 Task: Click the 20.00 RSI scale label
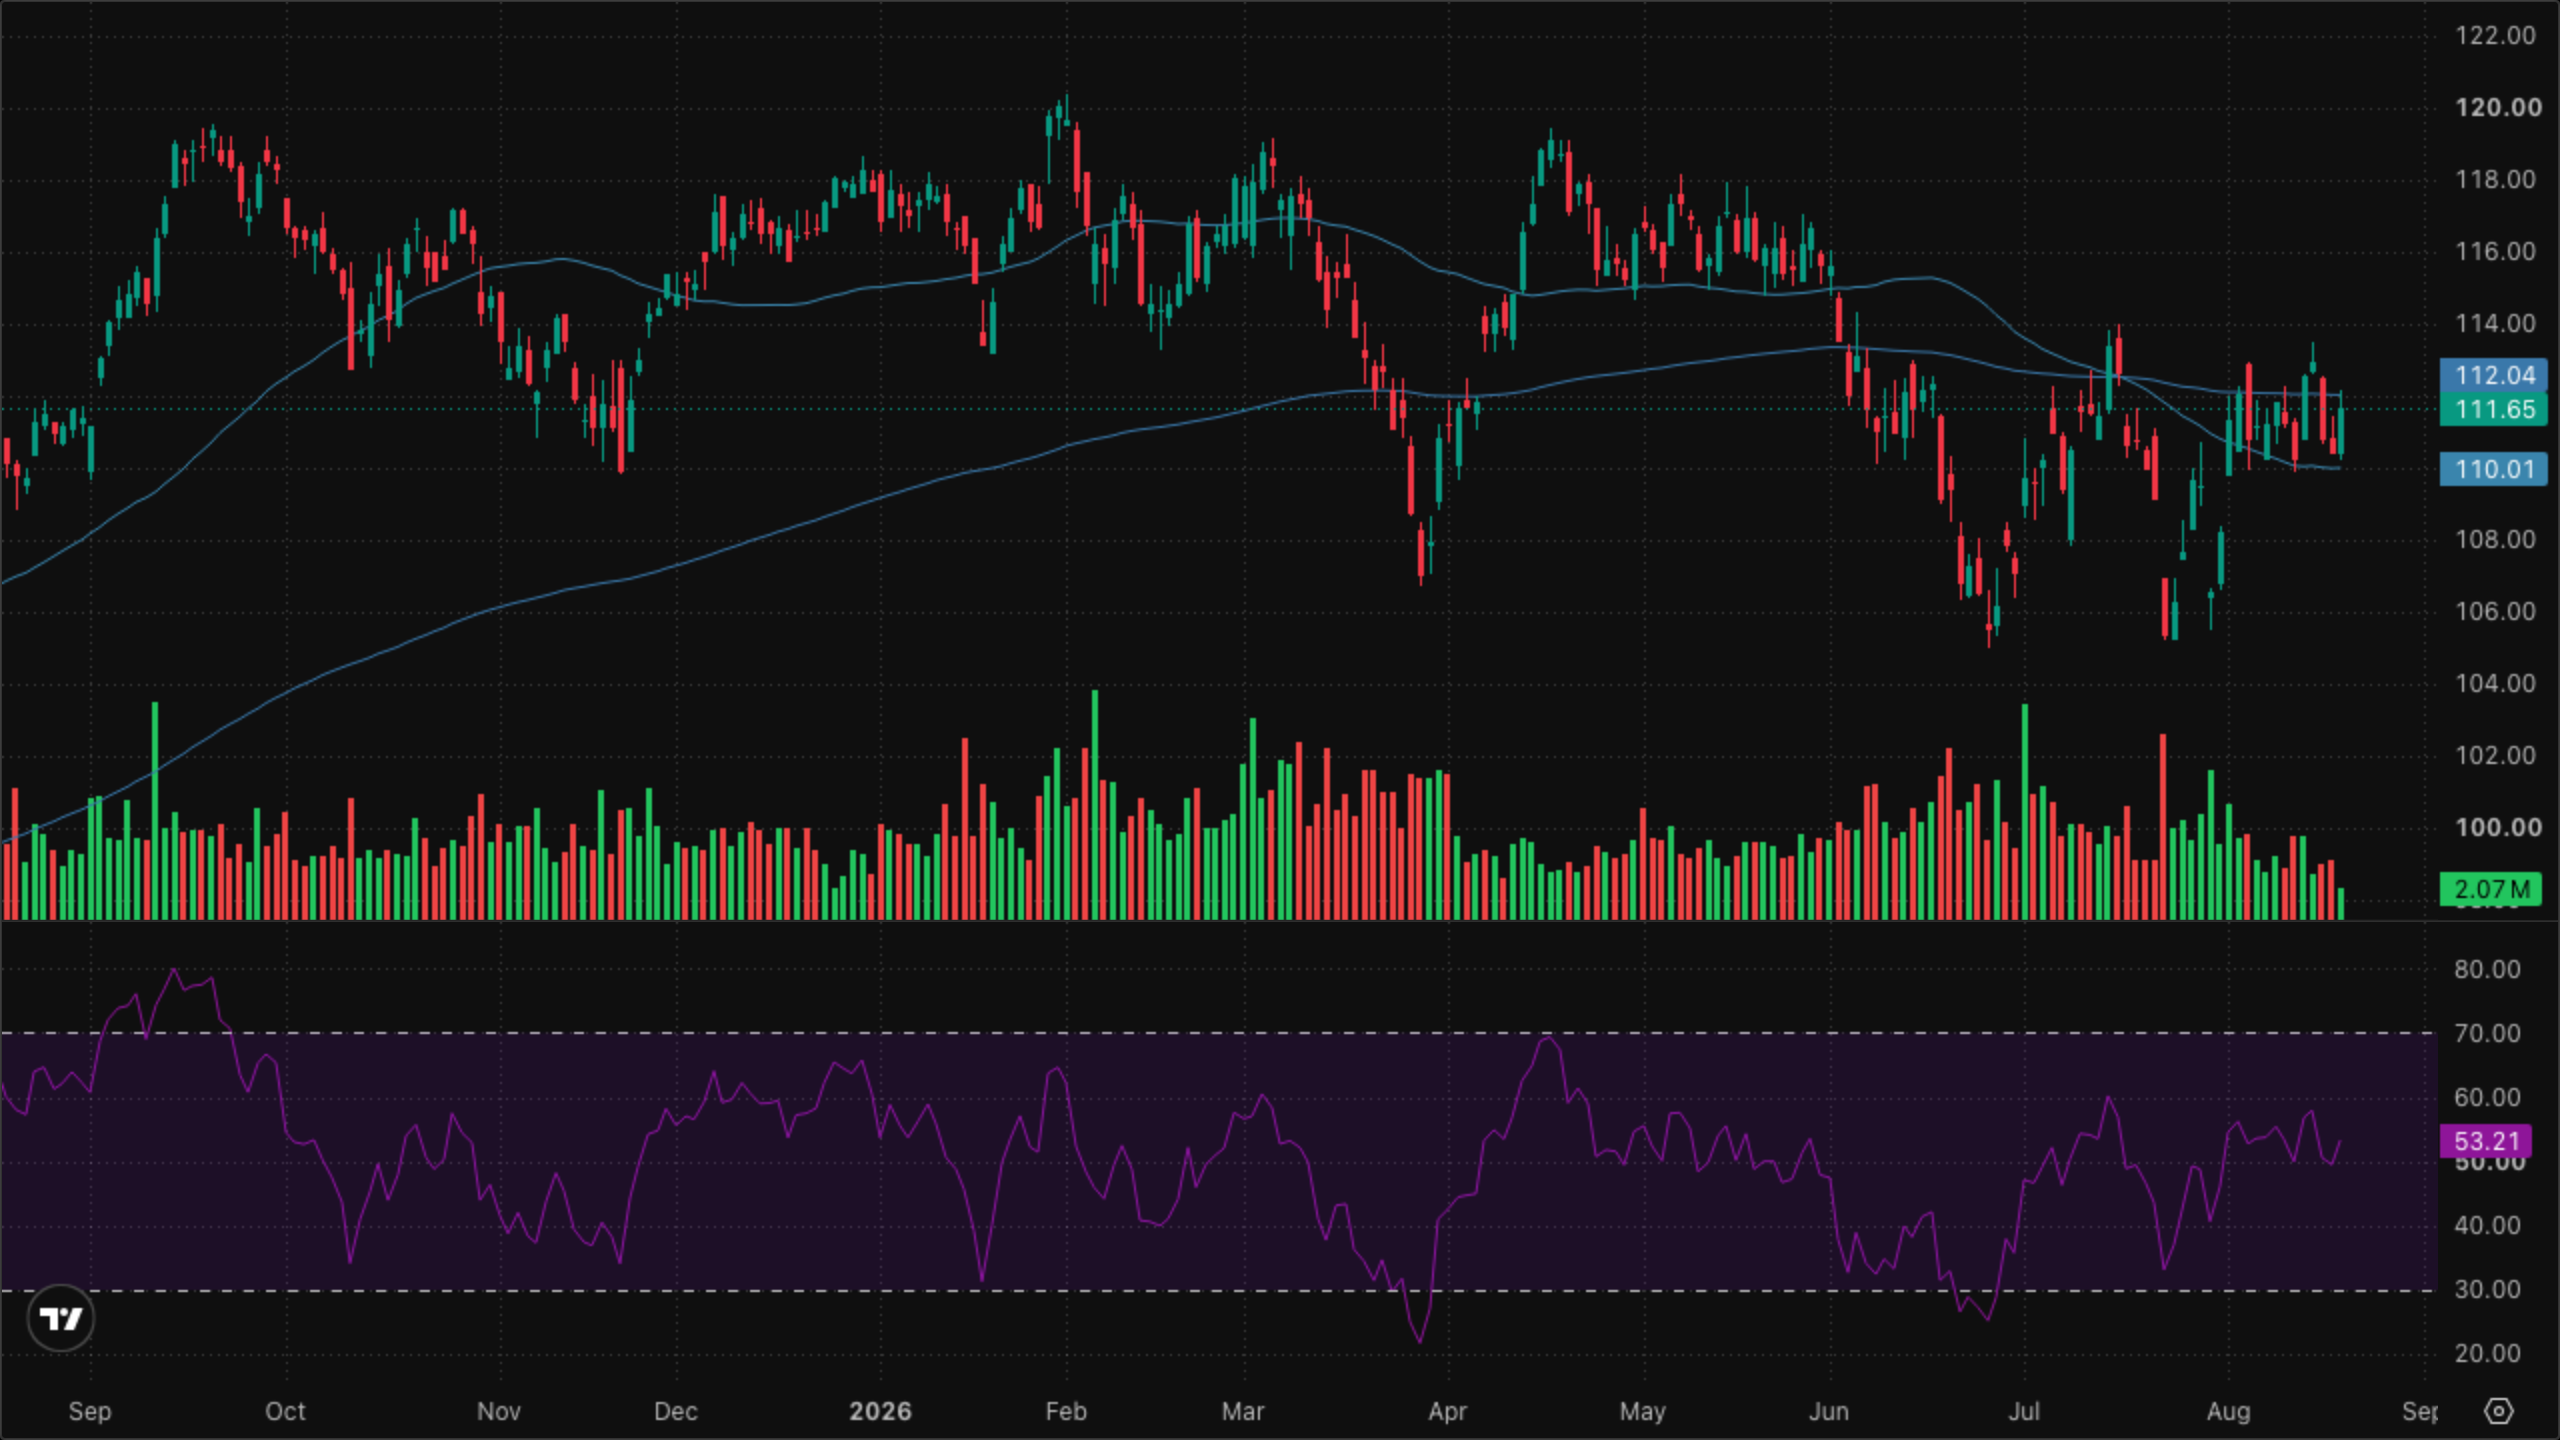(2487, 1354)
